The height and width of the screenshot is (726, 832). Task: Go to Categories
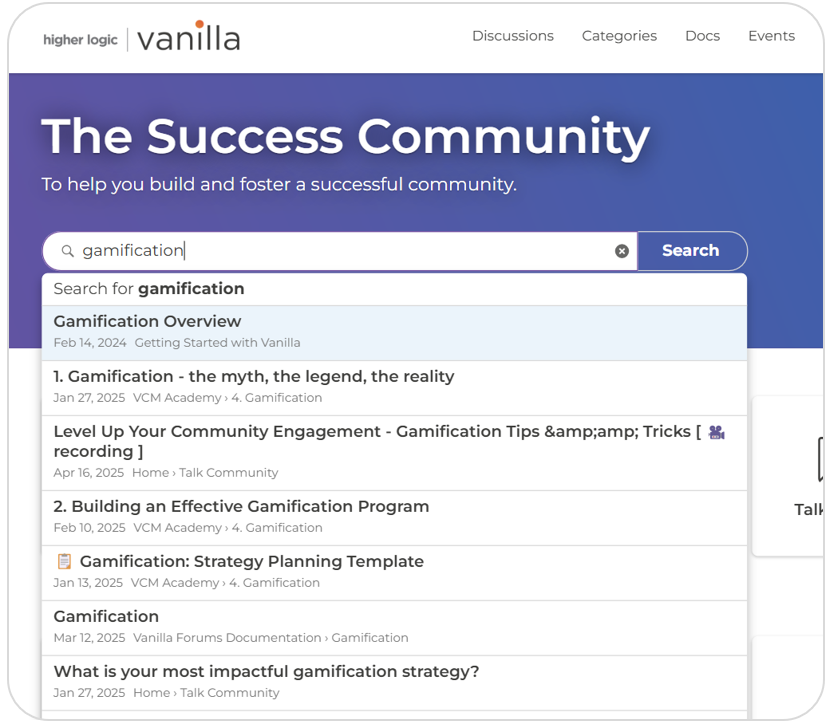pos(619,36)
